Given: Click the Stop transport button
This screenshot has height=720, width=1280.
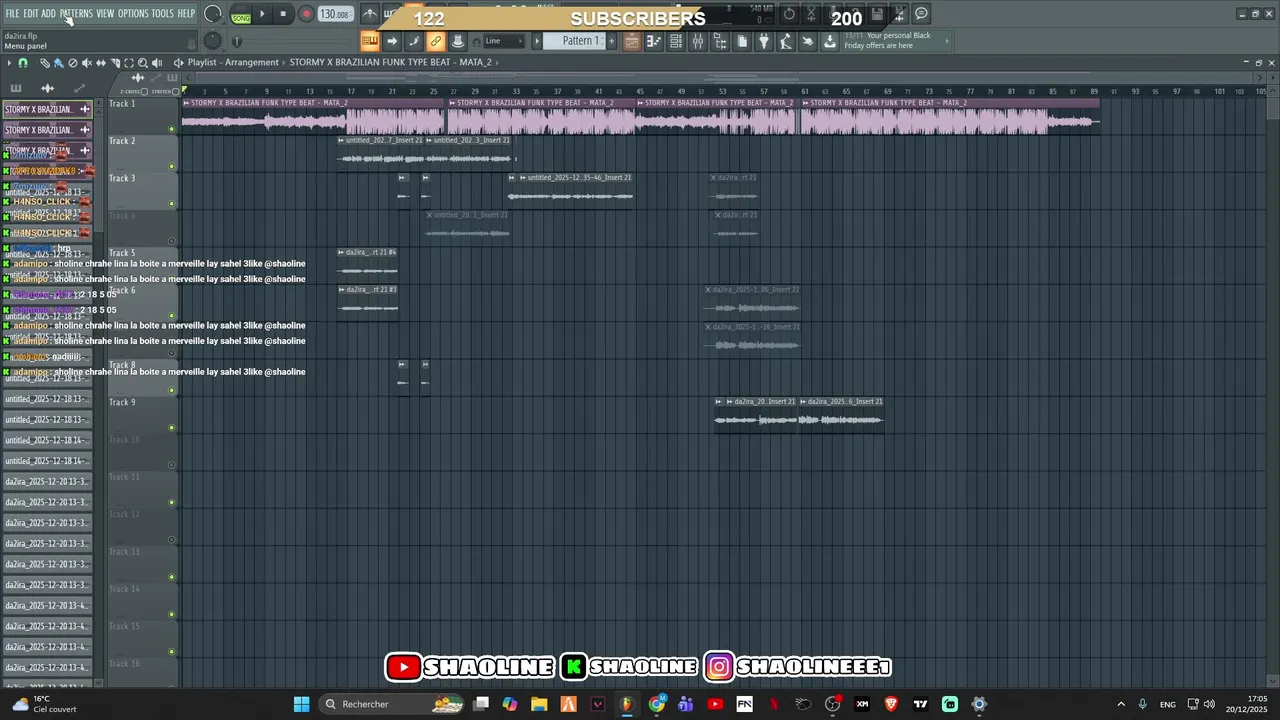Looking at the screenshot, I should pyautogui.click(x=283, y=14).
